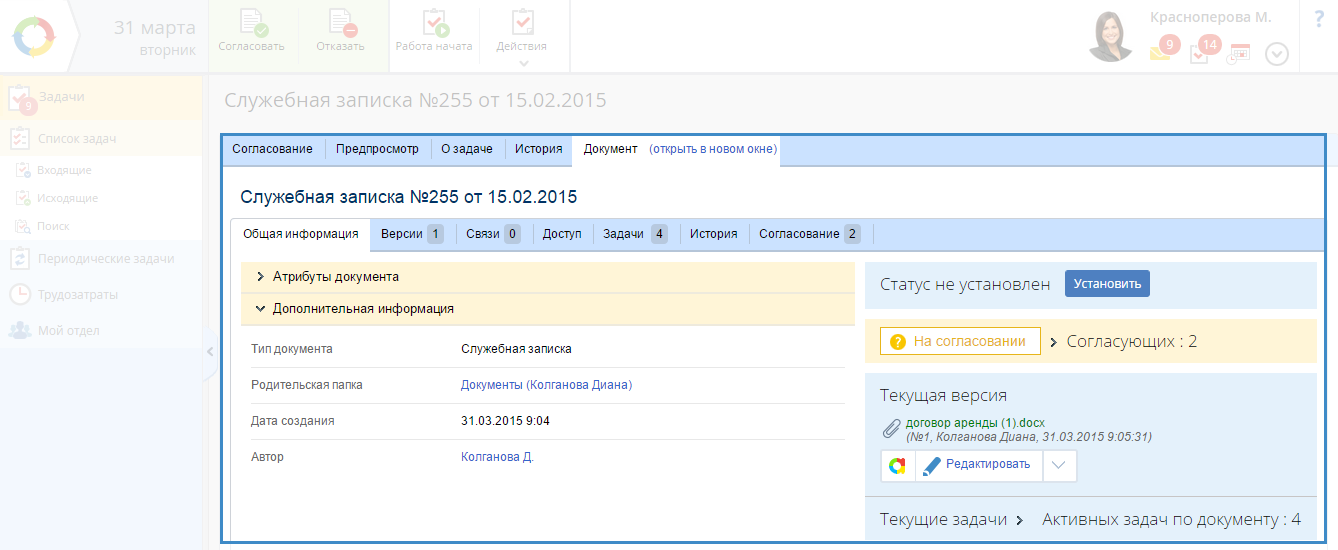
Task: Click the Установить status button
Action: click(x=1107, y=284)
